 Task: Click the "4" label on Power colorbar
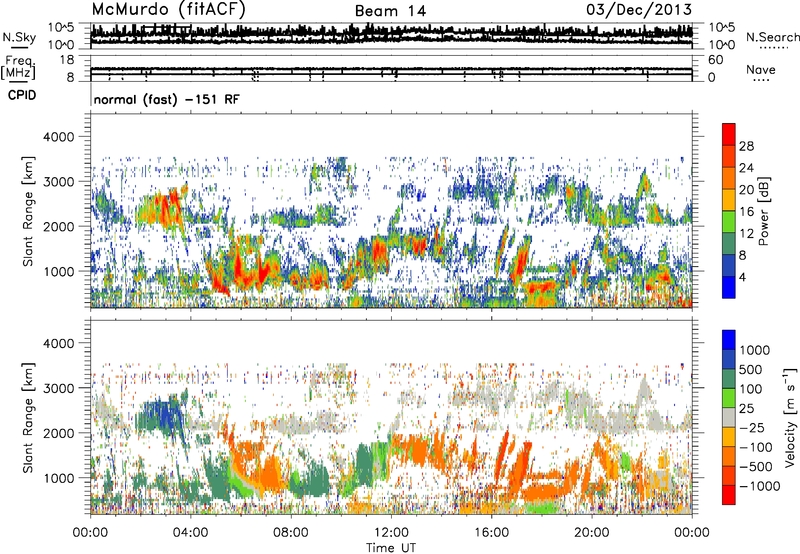point(742,277)
